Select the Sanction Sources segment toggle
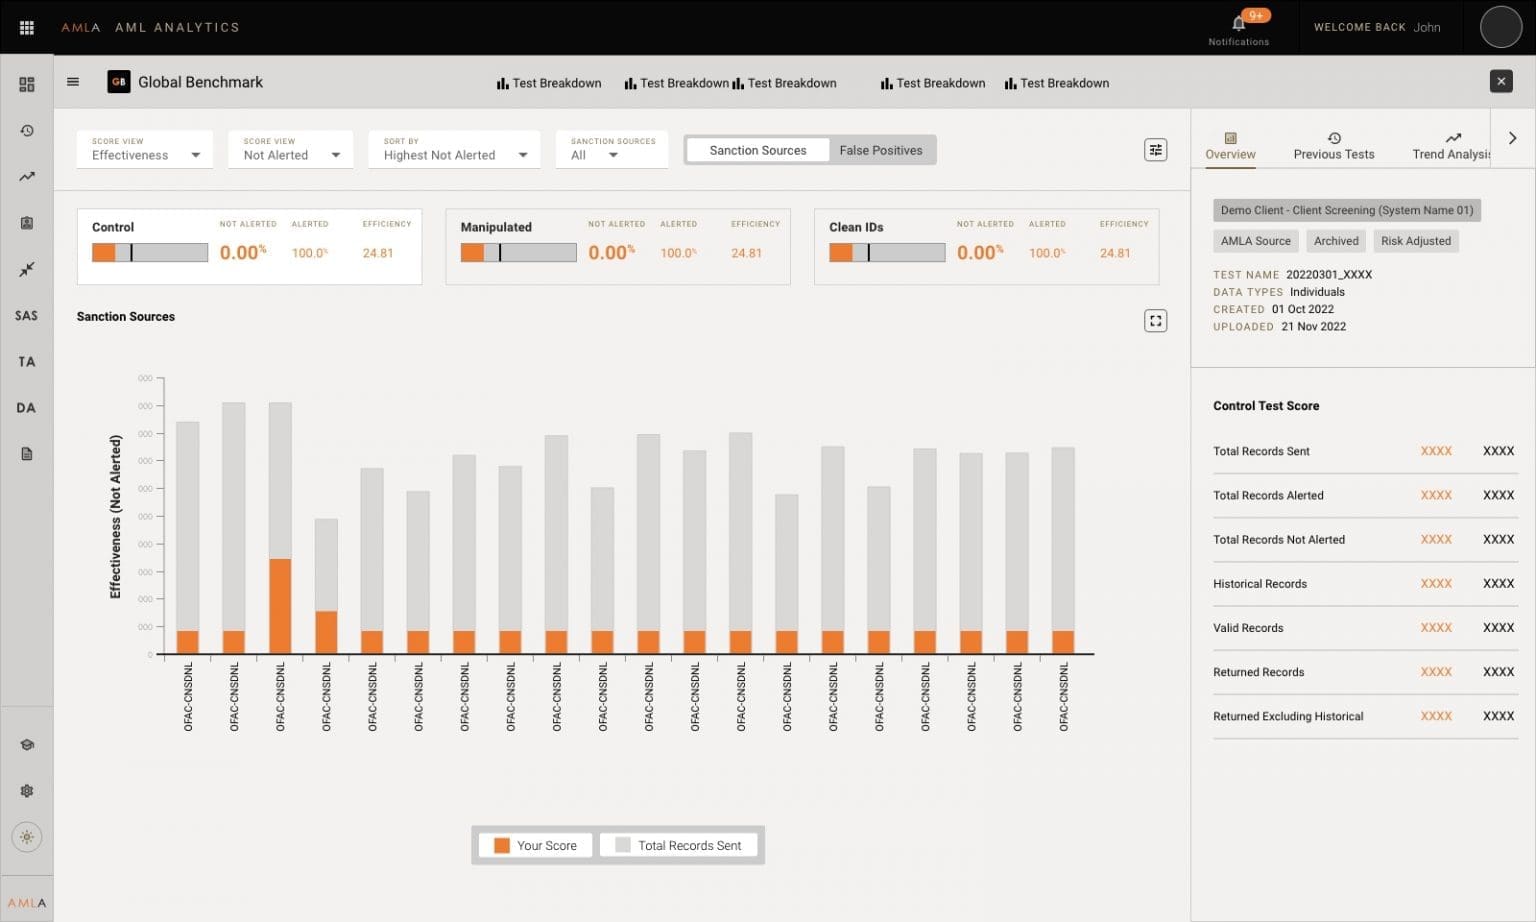1536x922 pixels. (757, 150)
